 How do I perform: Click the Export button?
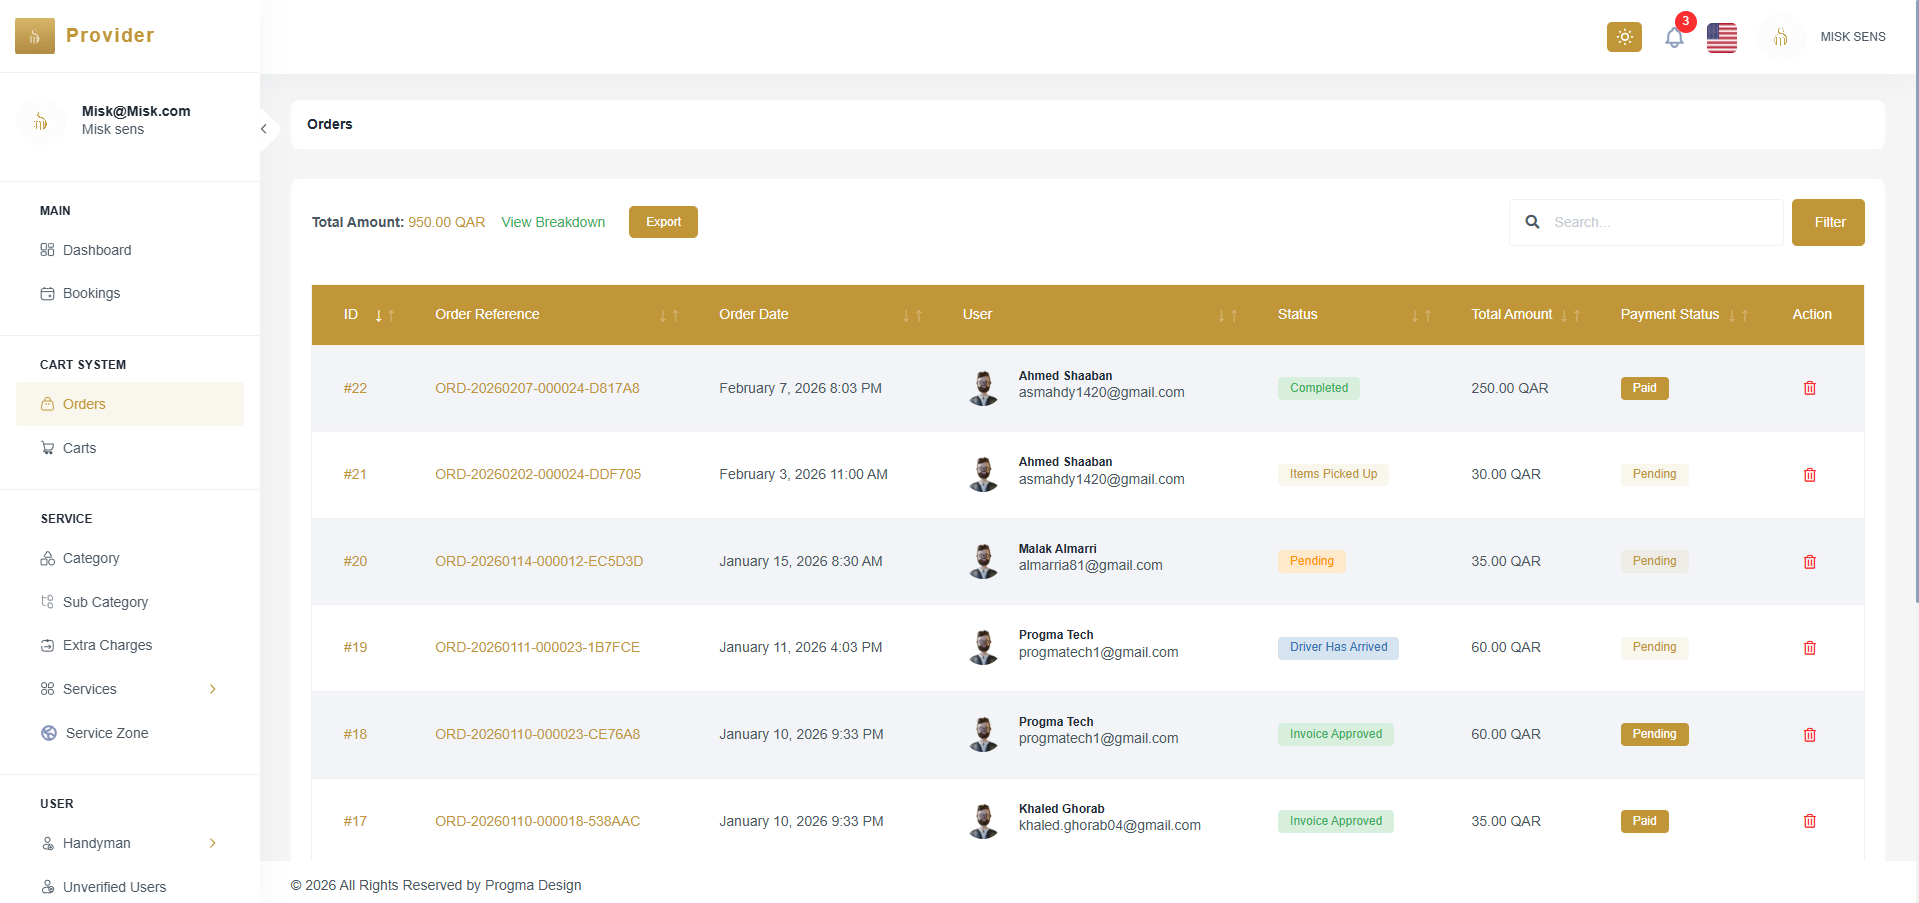[x=663, y=221]
